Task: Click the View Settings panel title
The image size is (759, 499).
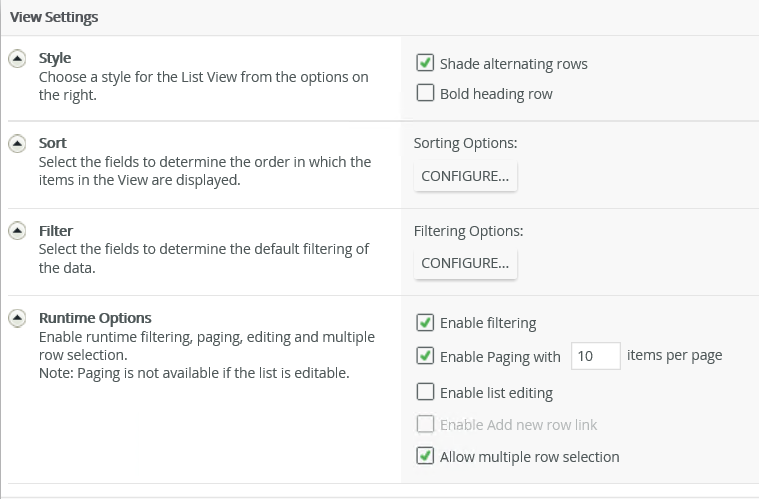Action: (54, 17)
